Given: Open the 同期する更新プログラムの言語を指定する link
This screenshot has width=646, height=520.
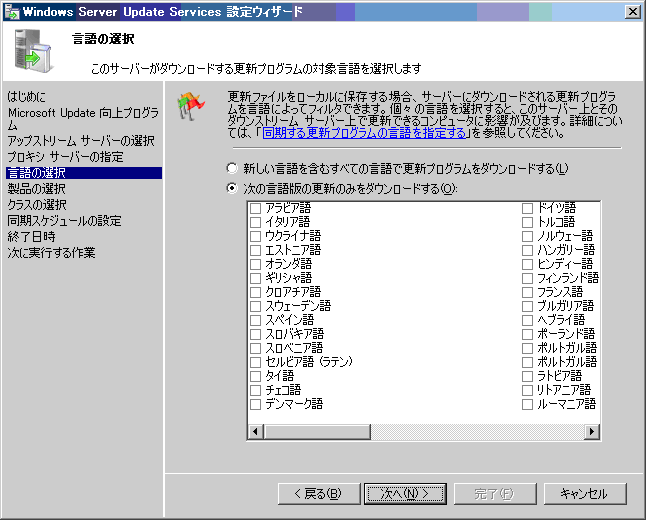Looking at the screenshot, I should (x=364, y=133).
